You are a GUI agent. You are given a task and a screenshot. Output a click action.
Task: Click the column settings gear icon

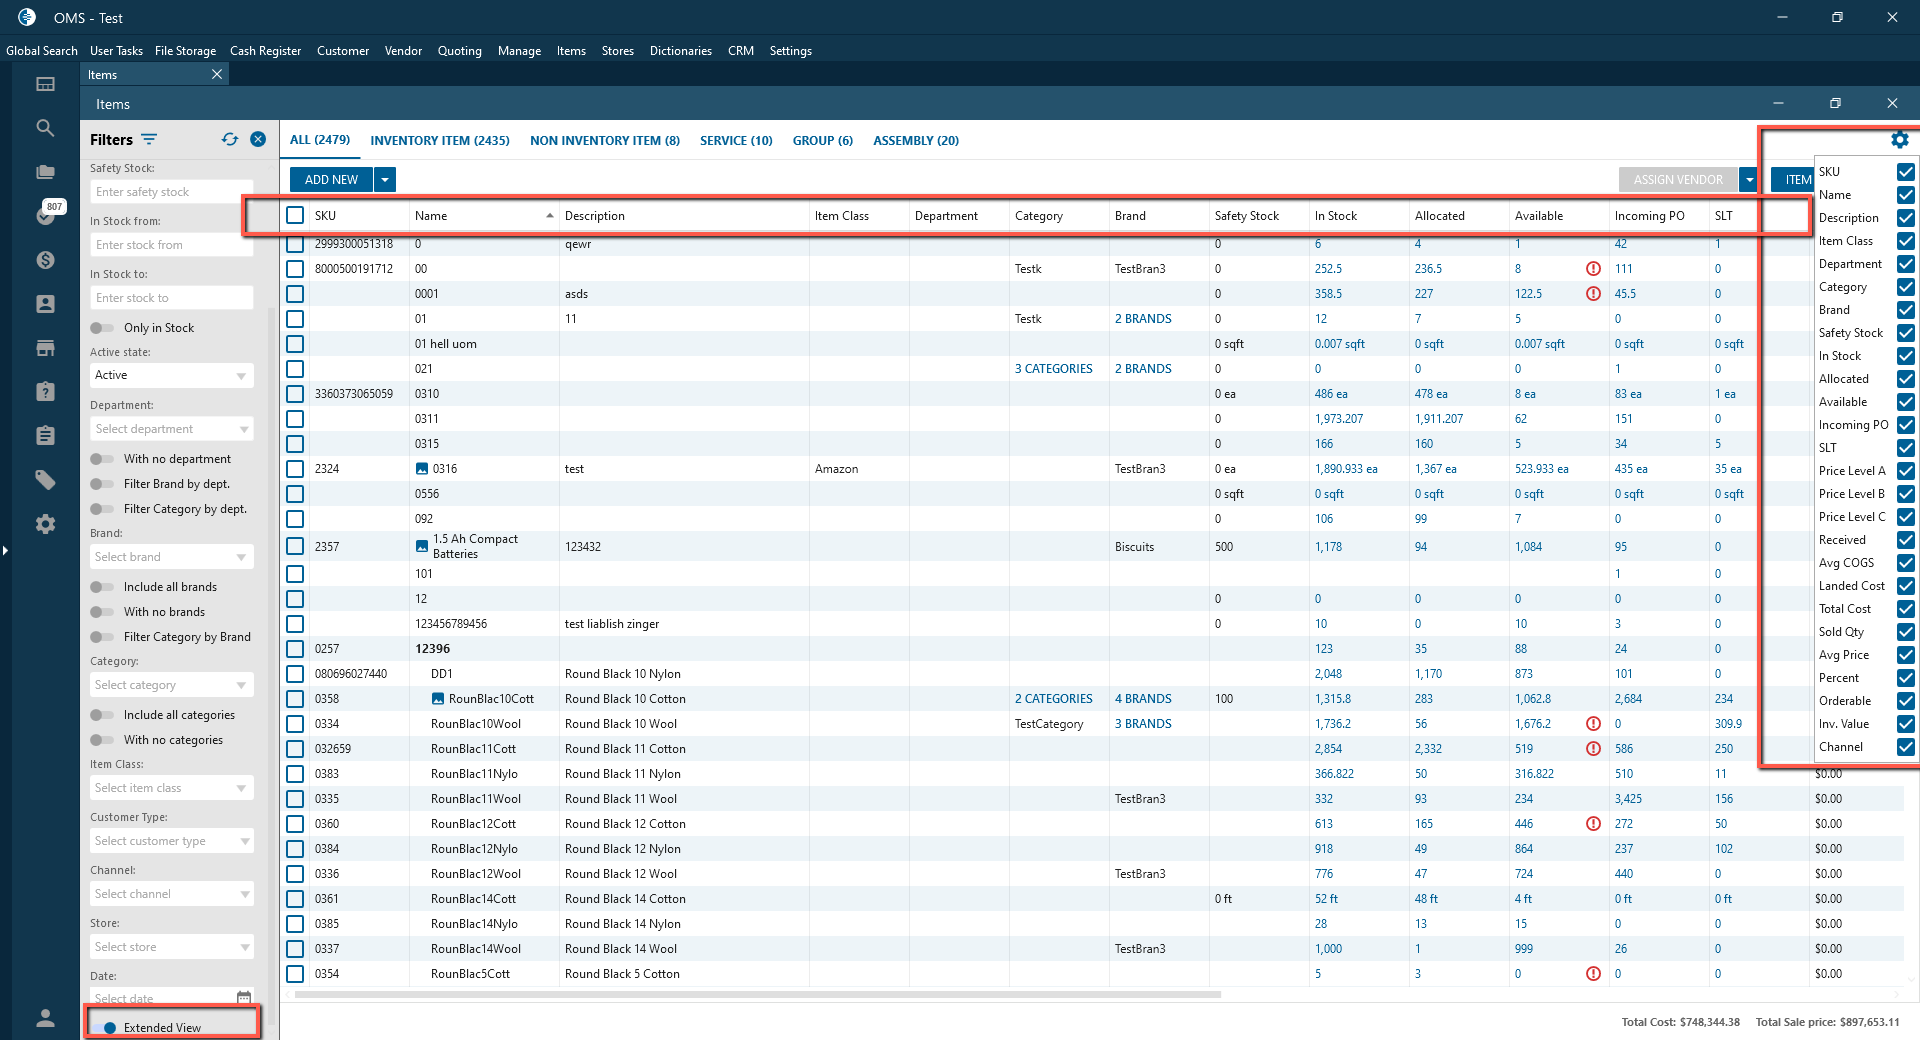[x=1900, y=140]
